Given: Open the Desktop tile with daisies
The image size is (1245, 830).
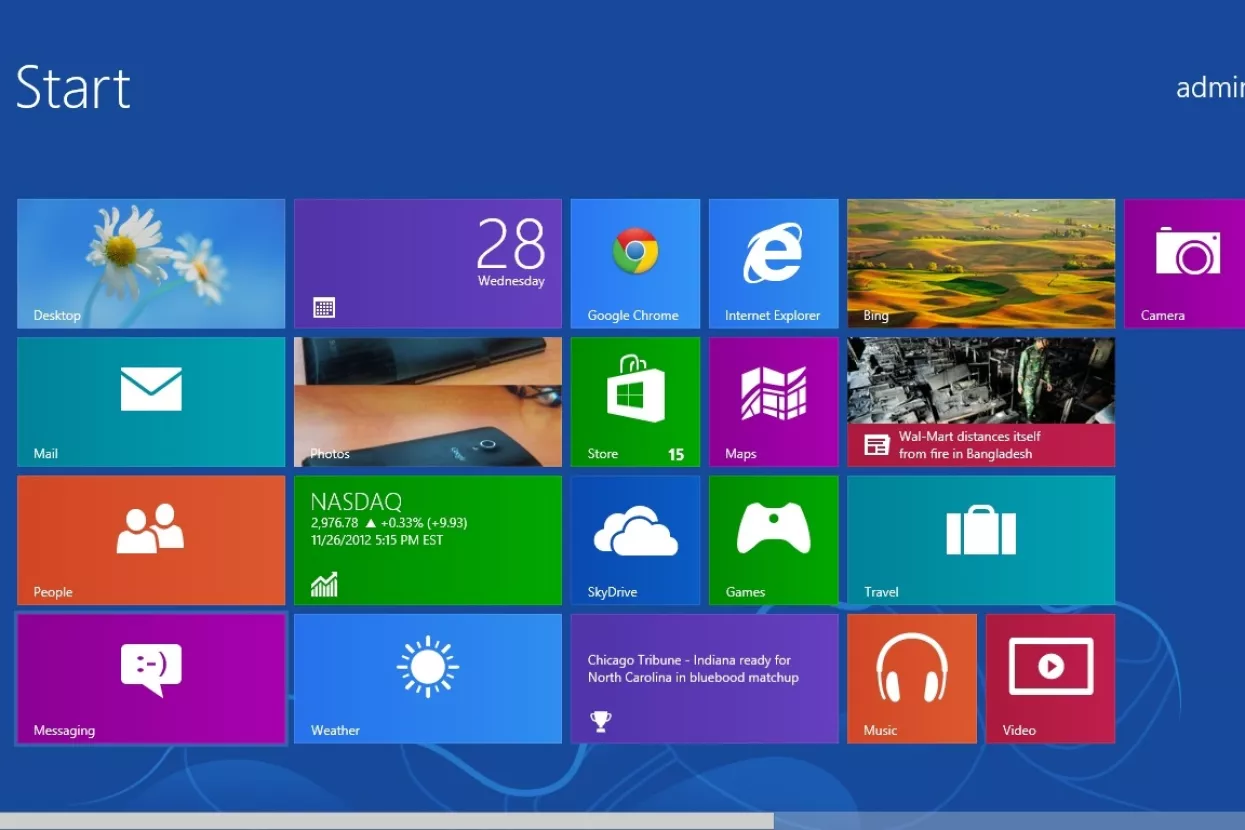Looking at the screenshot, I should coord(151,264).
